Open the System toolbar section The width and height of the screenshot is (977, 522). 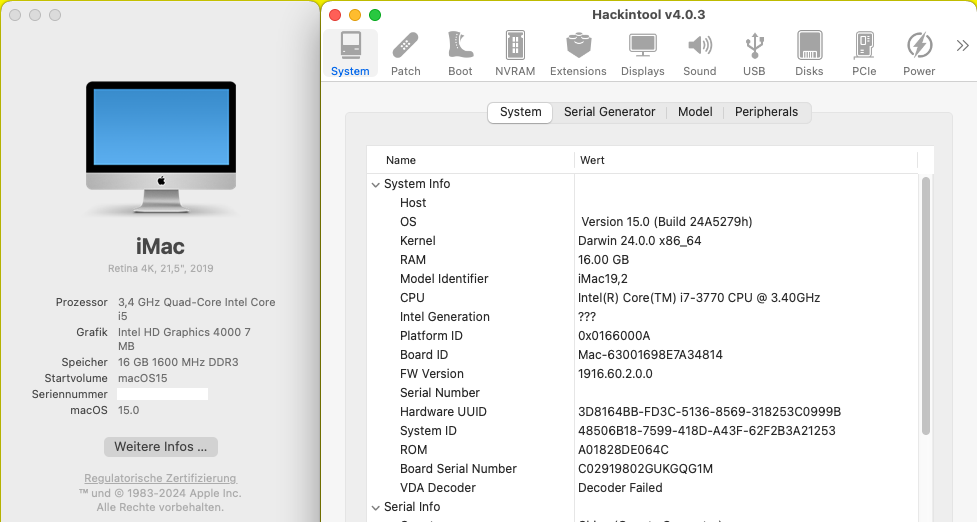[x=350, y=54]
